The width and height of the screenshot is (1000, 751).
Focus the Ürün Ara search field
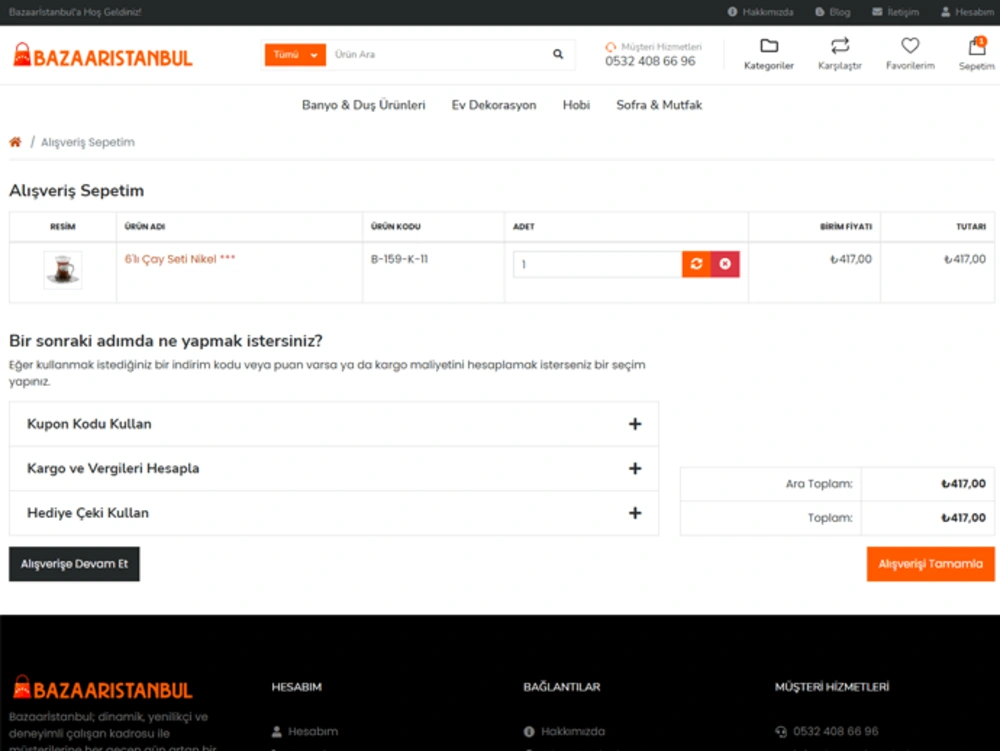pyautogui.click(x=437, y=55)
